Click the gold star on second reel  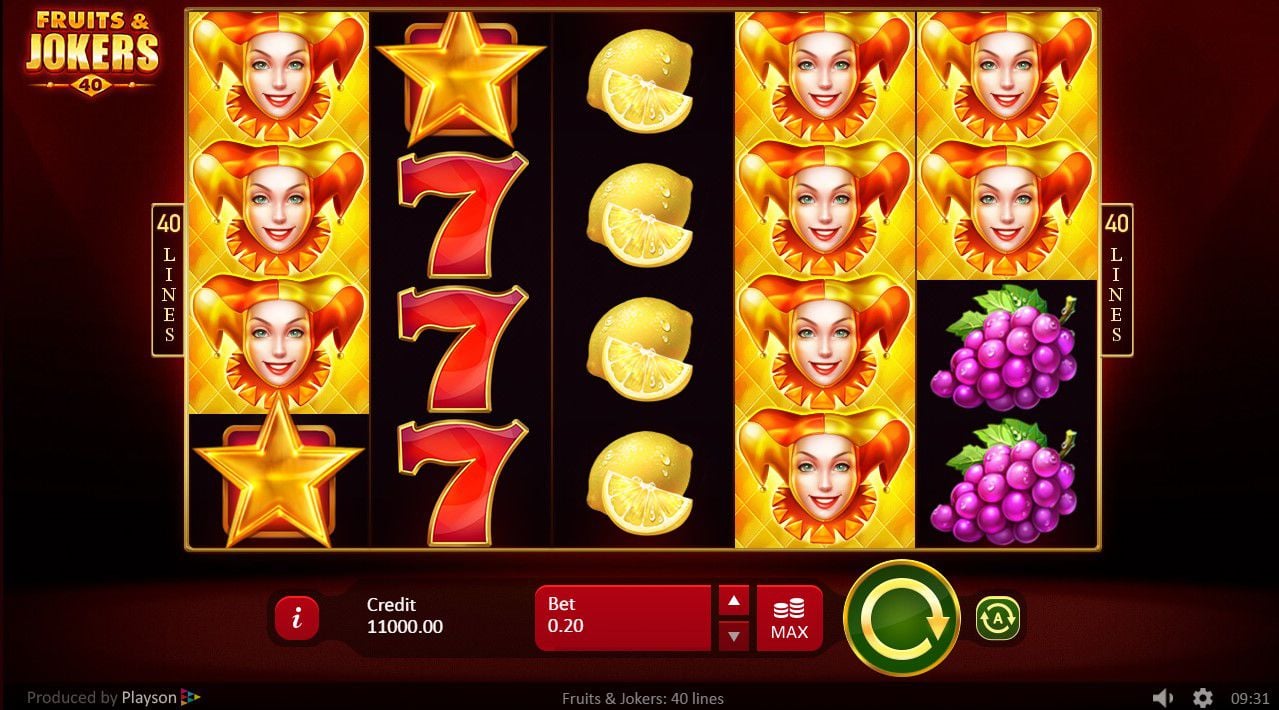pyautogui.click(x=461, y=78)
